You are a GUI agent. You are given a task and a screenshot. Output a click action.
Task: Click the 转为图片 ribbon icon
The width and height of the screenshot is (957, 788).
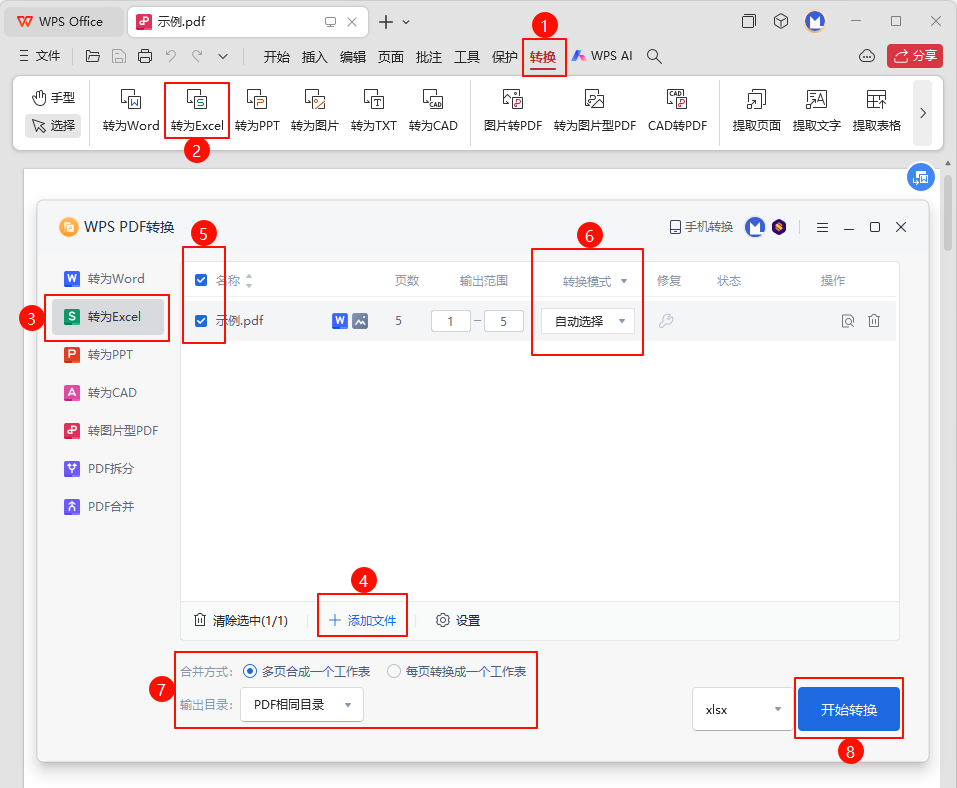[315, 110]
